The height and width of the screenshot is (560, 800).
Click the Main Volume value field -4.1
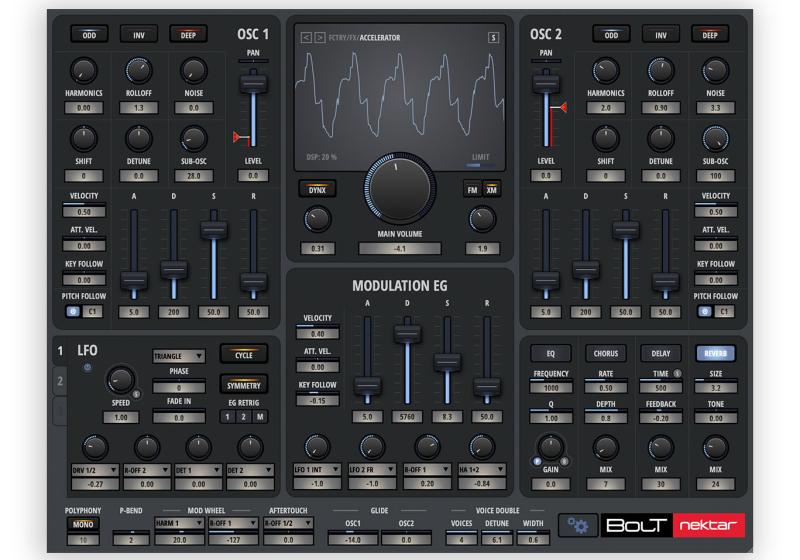[399, 248]
